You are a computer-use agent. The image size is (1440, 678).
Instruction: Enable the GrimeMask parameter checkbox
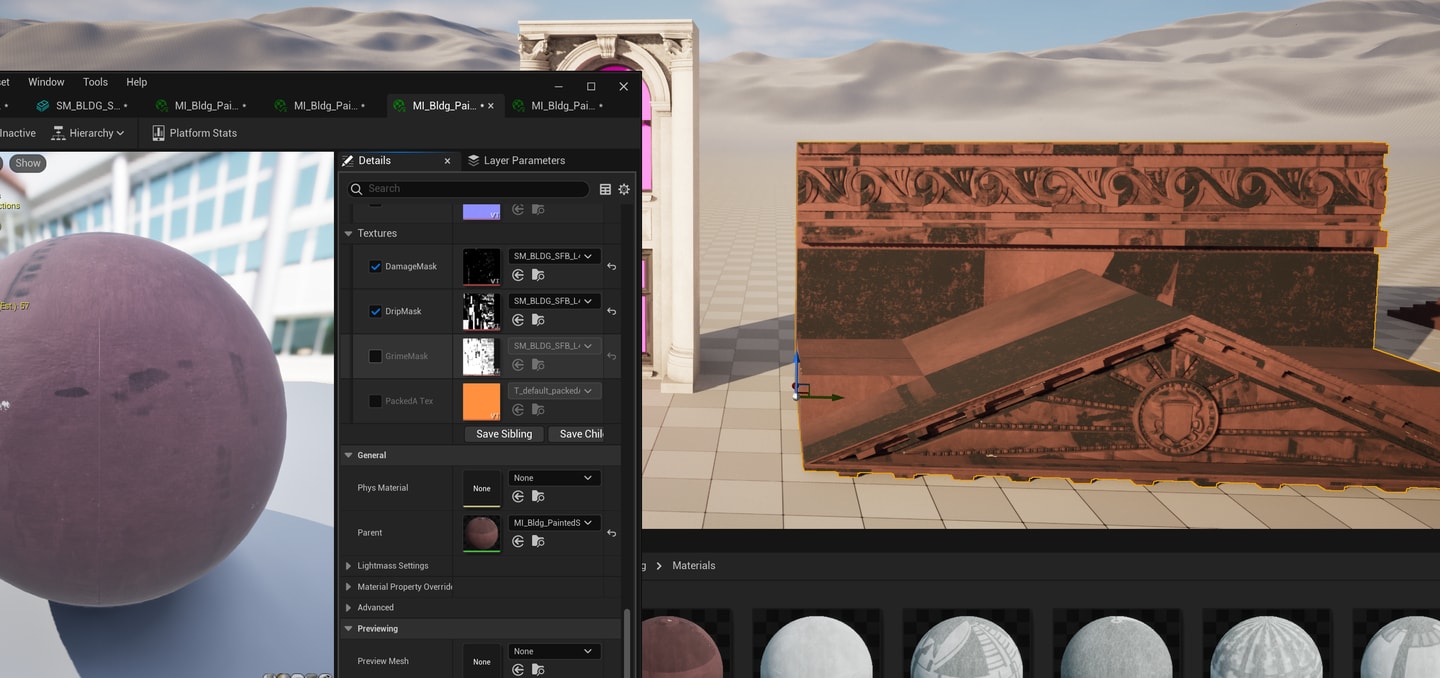375,356
